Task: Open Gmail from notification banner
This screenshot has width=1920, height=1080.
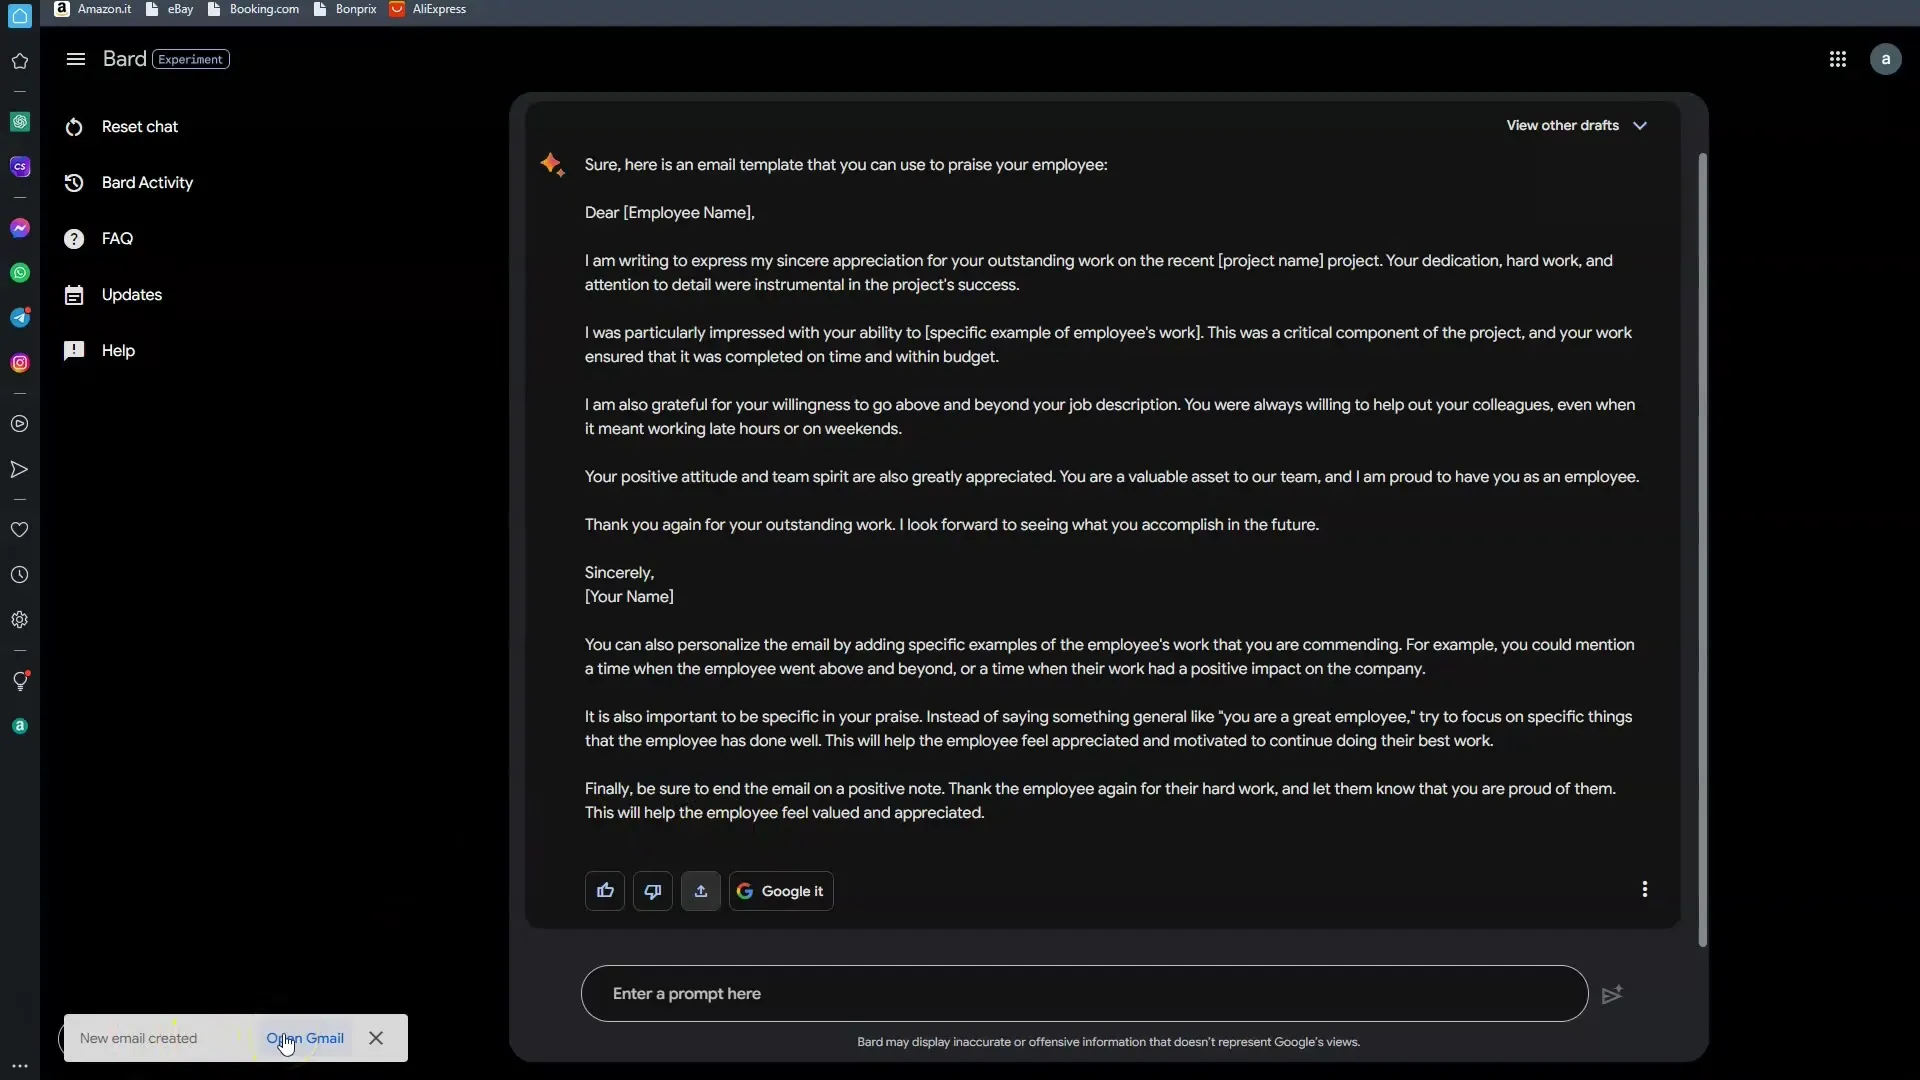Action: (305, 1038)
